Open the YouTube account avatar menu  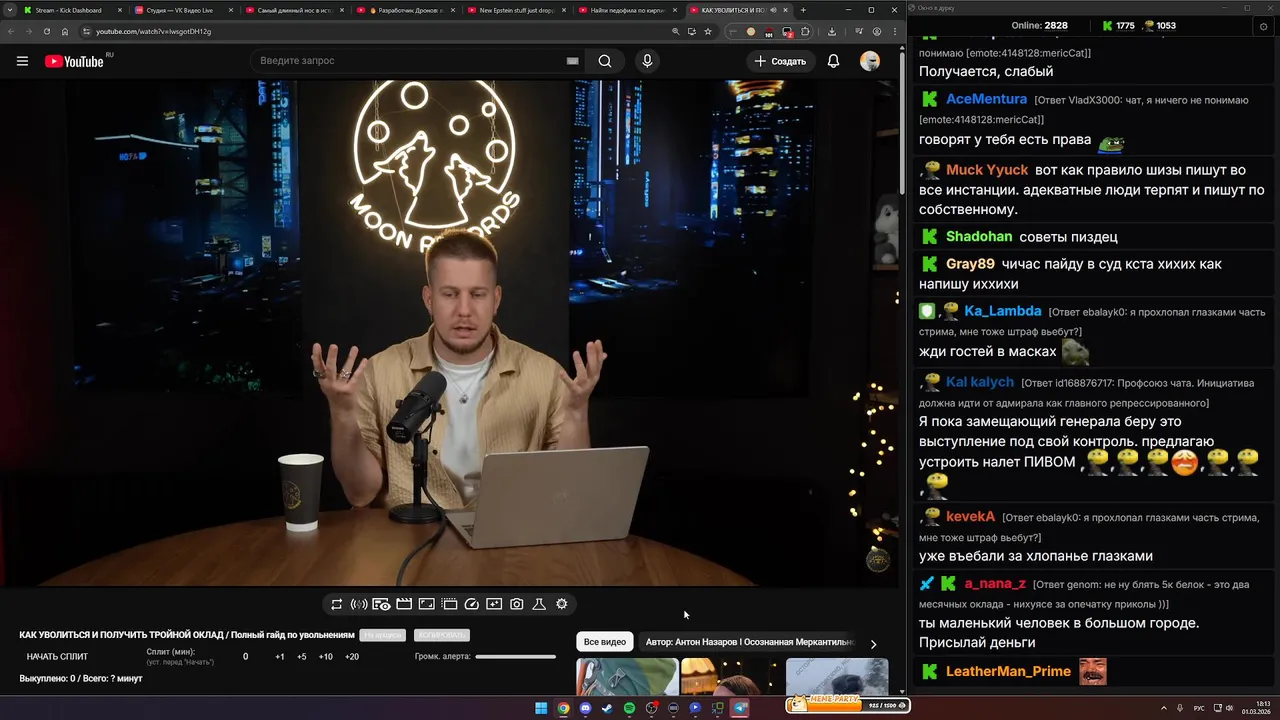click(x=870, y=61)
